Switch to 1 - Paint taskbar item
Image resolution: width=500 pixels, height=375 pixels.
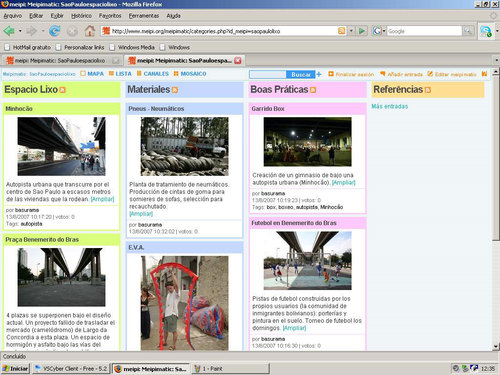tap(231, 369)
